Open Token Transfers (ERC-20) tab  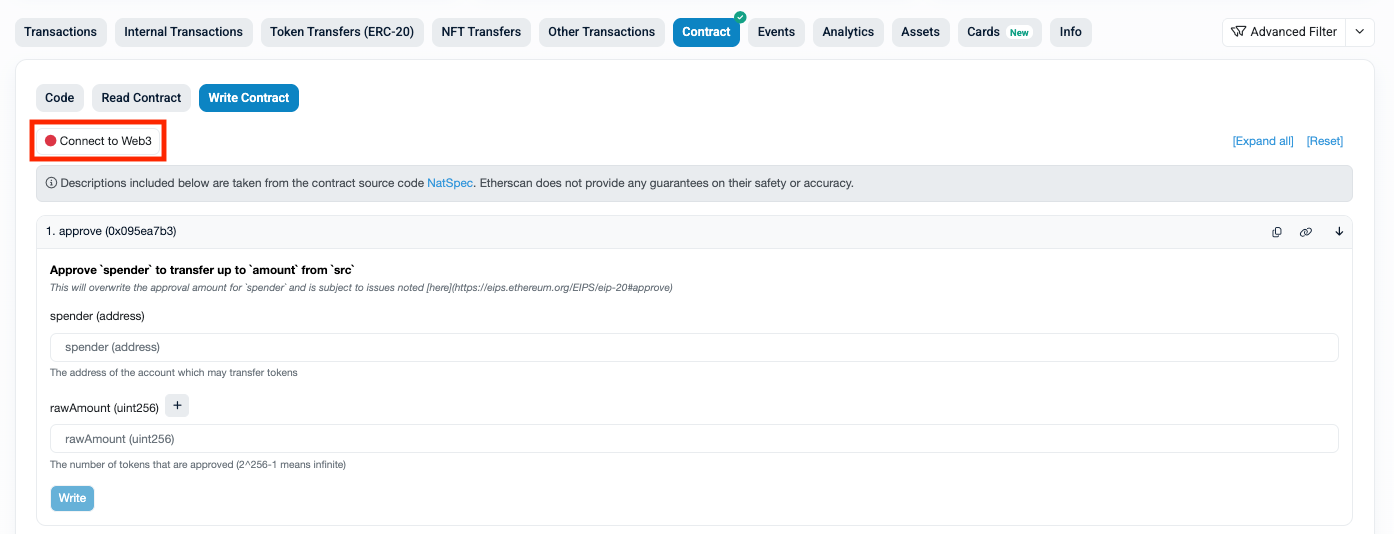point(343,32)
